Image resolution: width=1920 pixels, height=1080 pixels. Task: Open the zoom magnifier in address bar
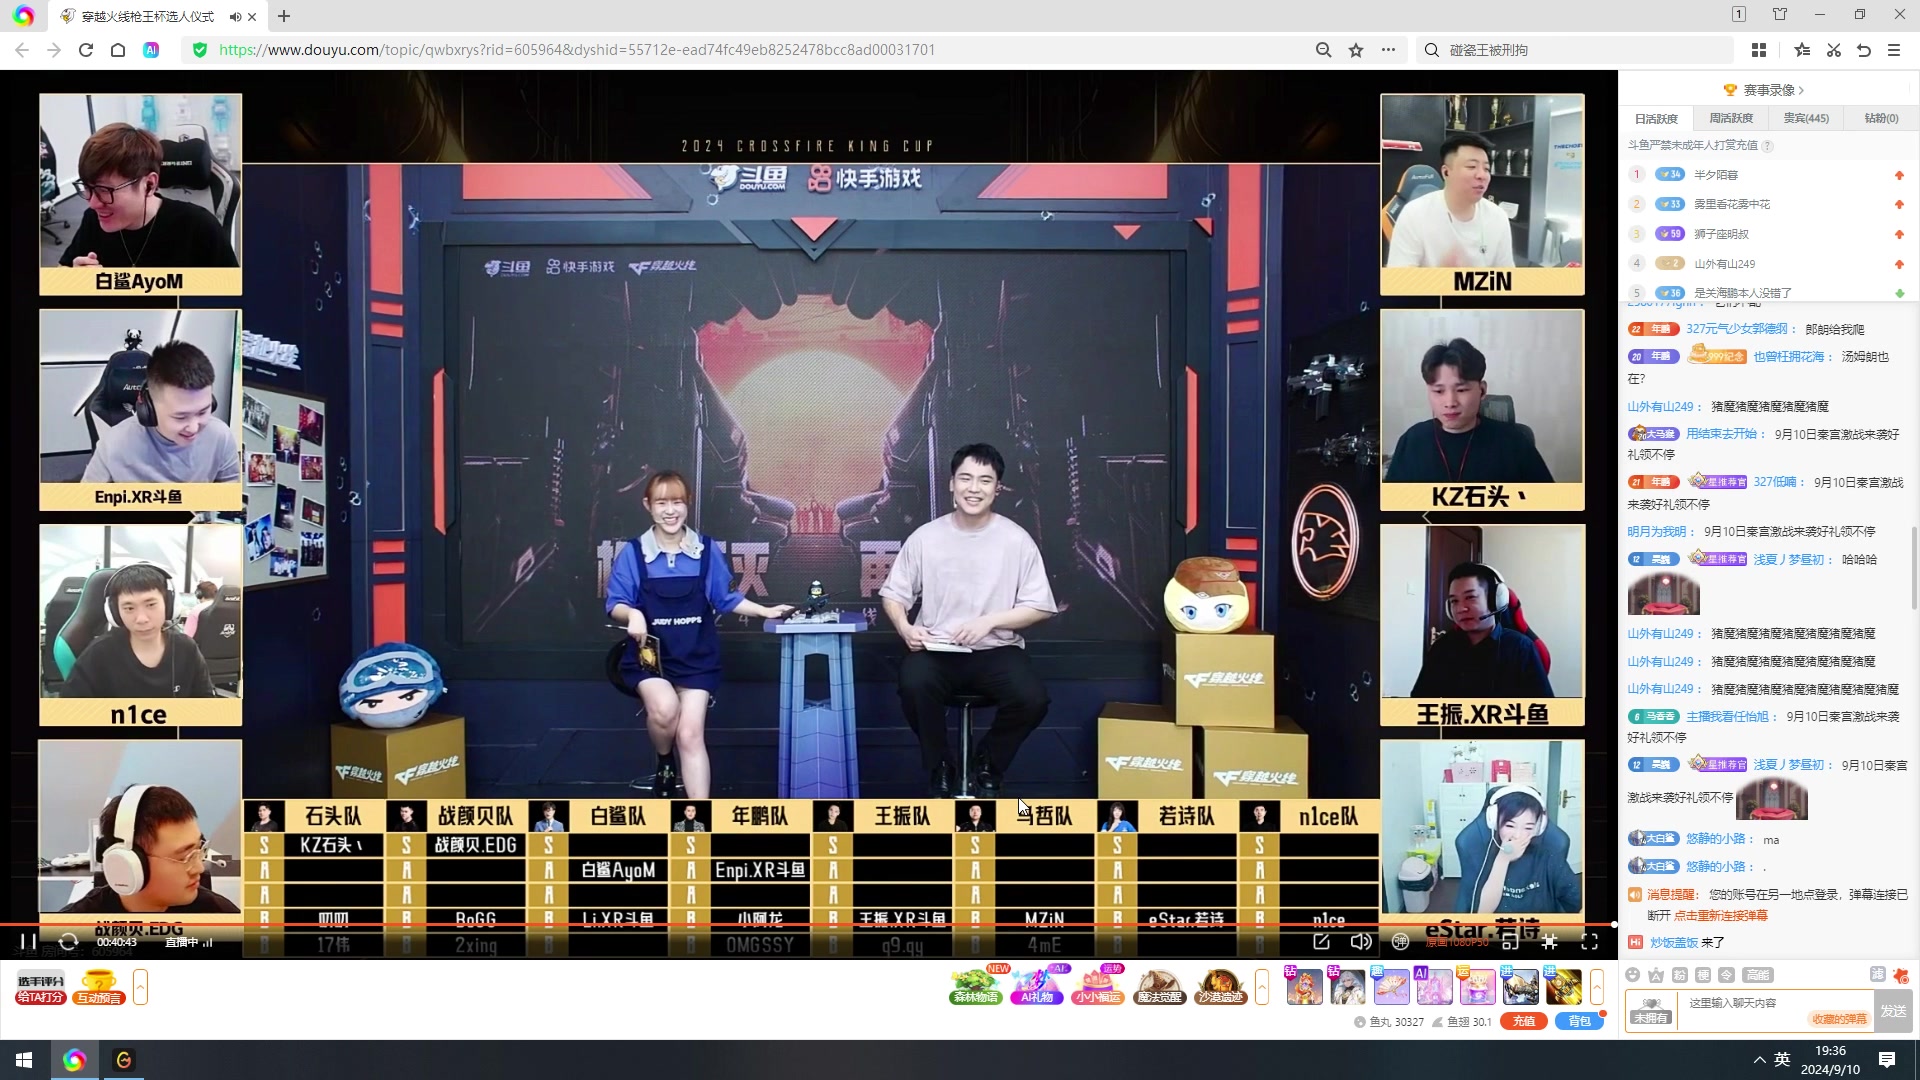[x=1323, y=50]
